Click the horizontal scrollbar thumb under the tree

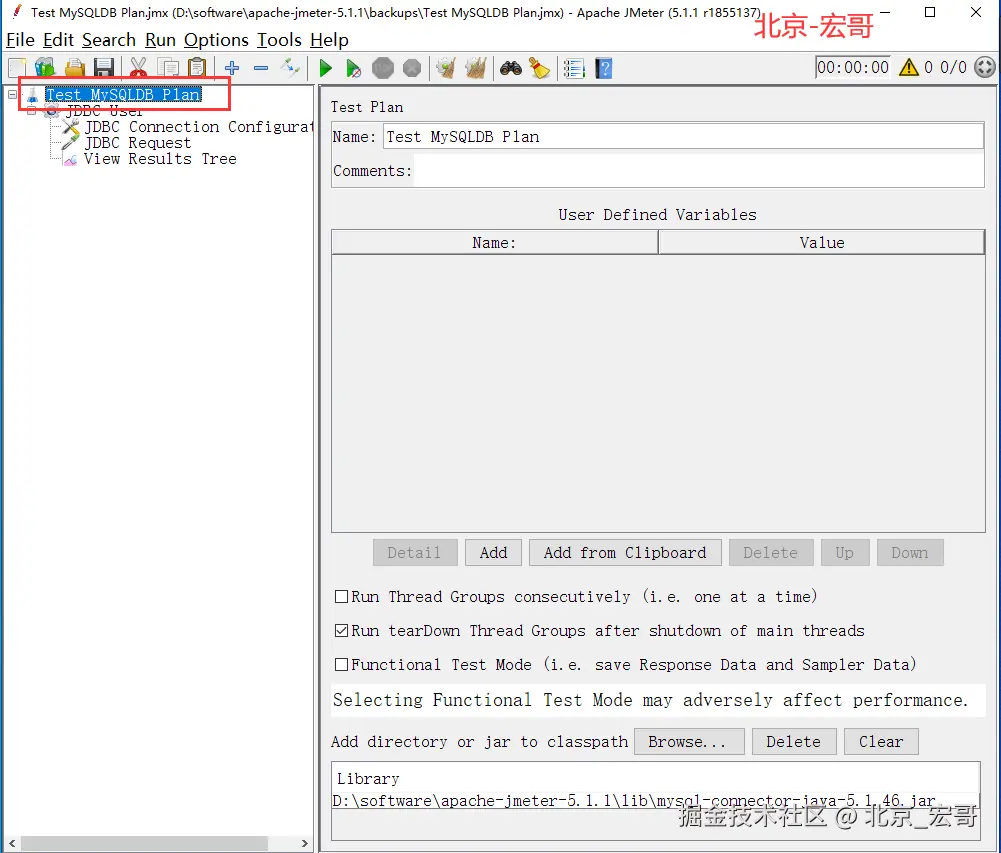[145, 843]
